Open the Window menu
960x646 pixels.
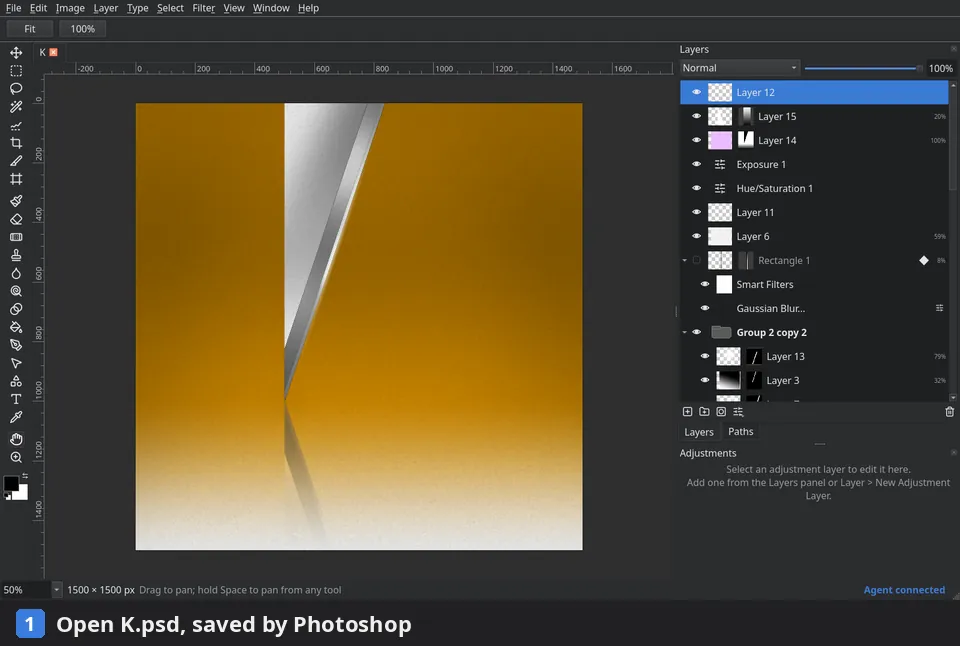(271, 8)
